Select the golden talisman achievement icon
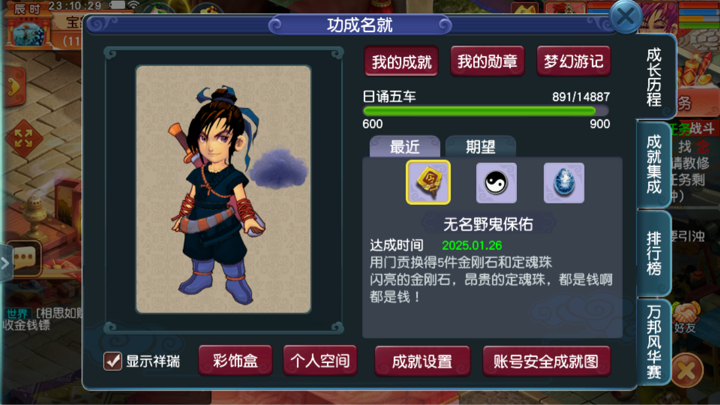Screen dimensions: 720x405 tap(428, 183)
